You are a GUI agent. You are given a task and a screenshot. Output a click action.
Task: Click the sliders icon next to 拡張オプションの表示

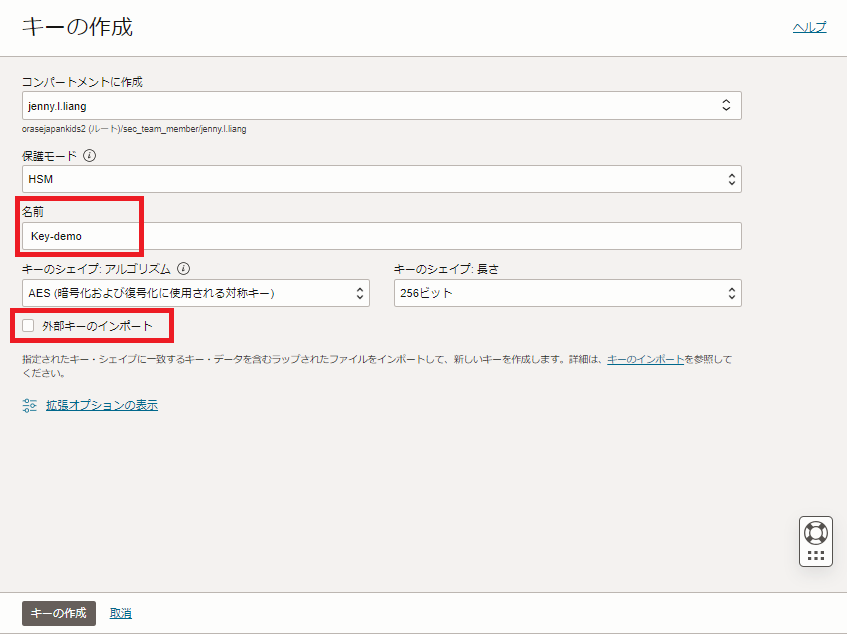[30, 405]
